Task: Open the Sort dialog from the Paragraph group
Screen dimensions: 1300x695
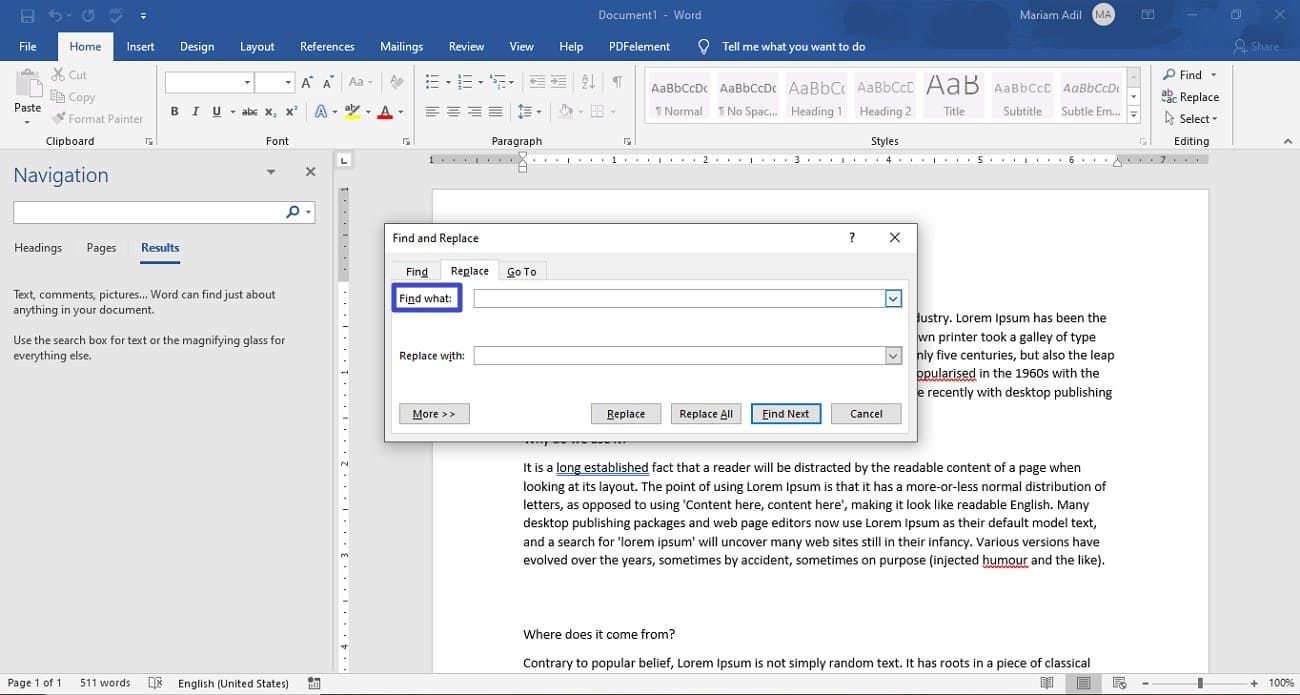Action: [x=589, y=81]
